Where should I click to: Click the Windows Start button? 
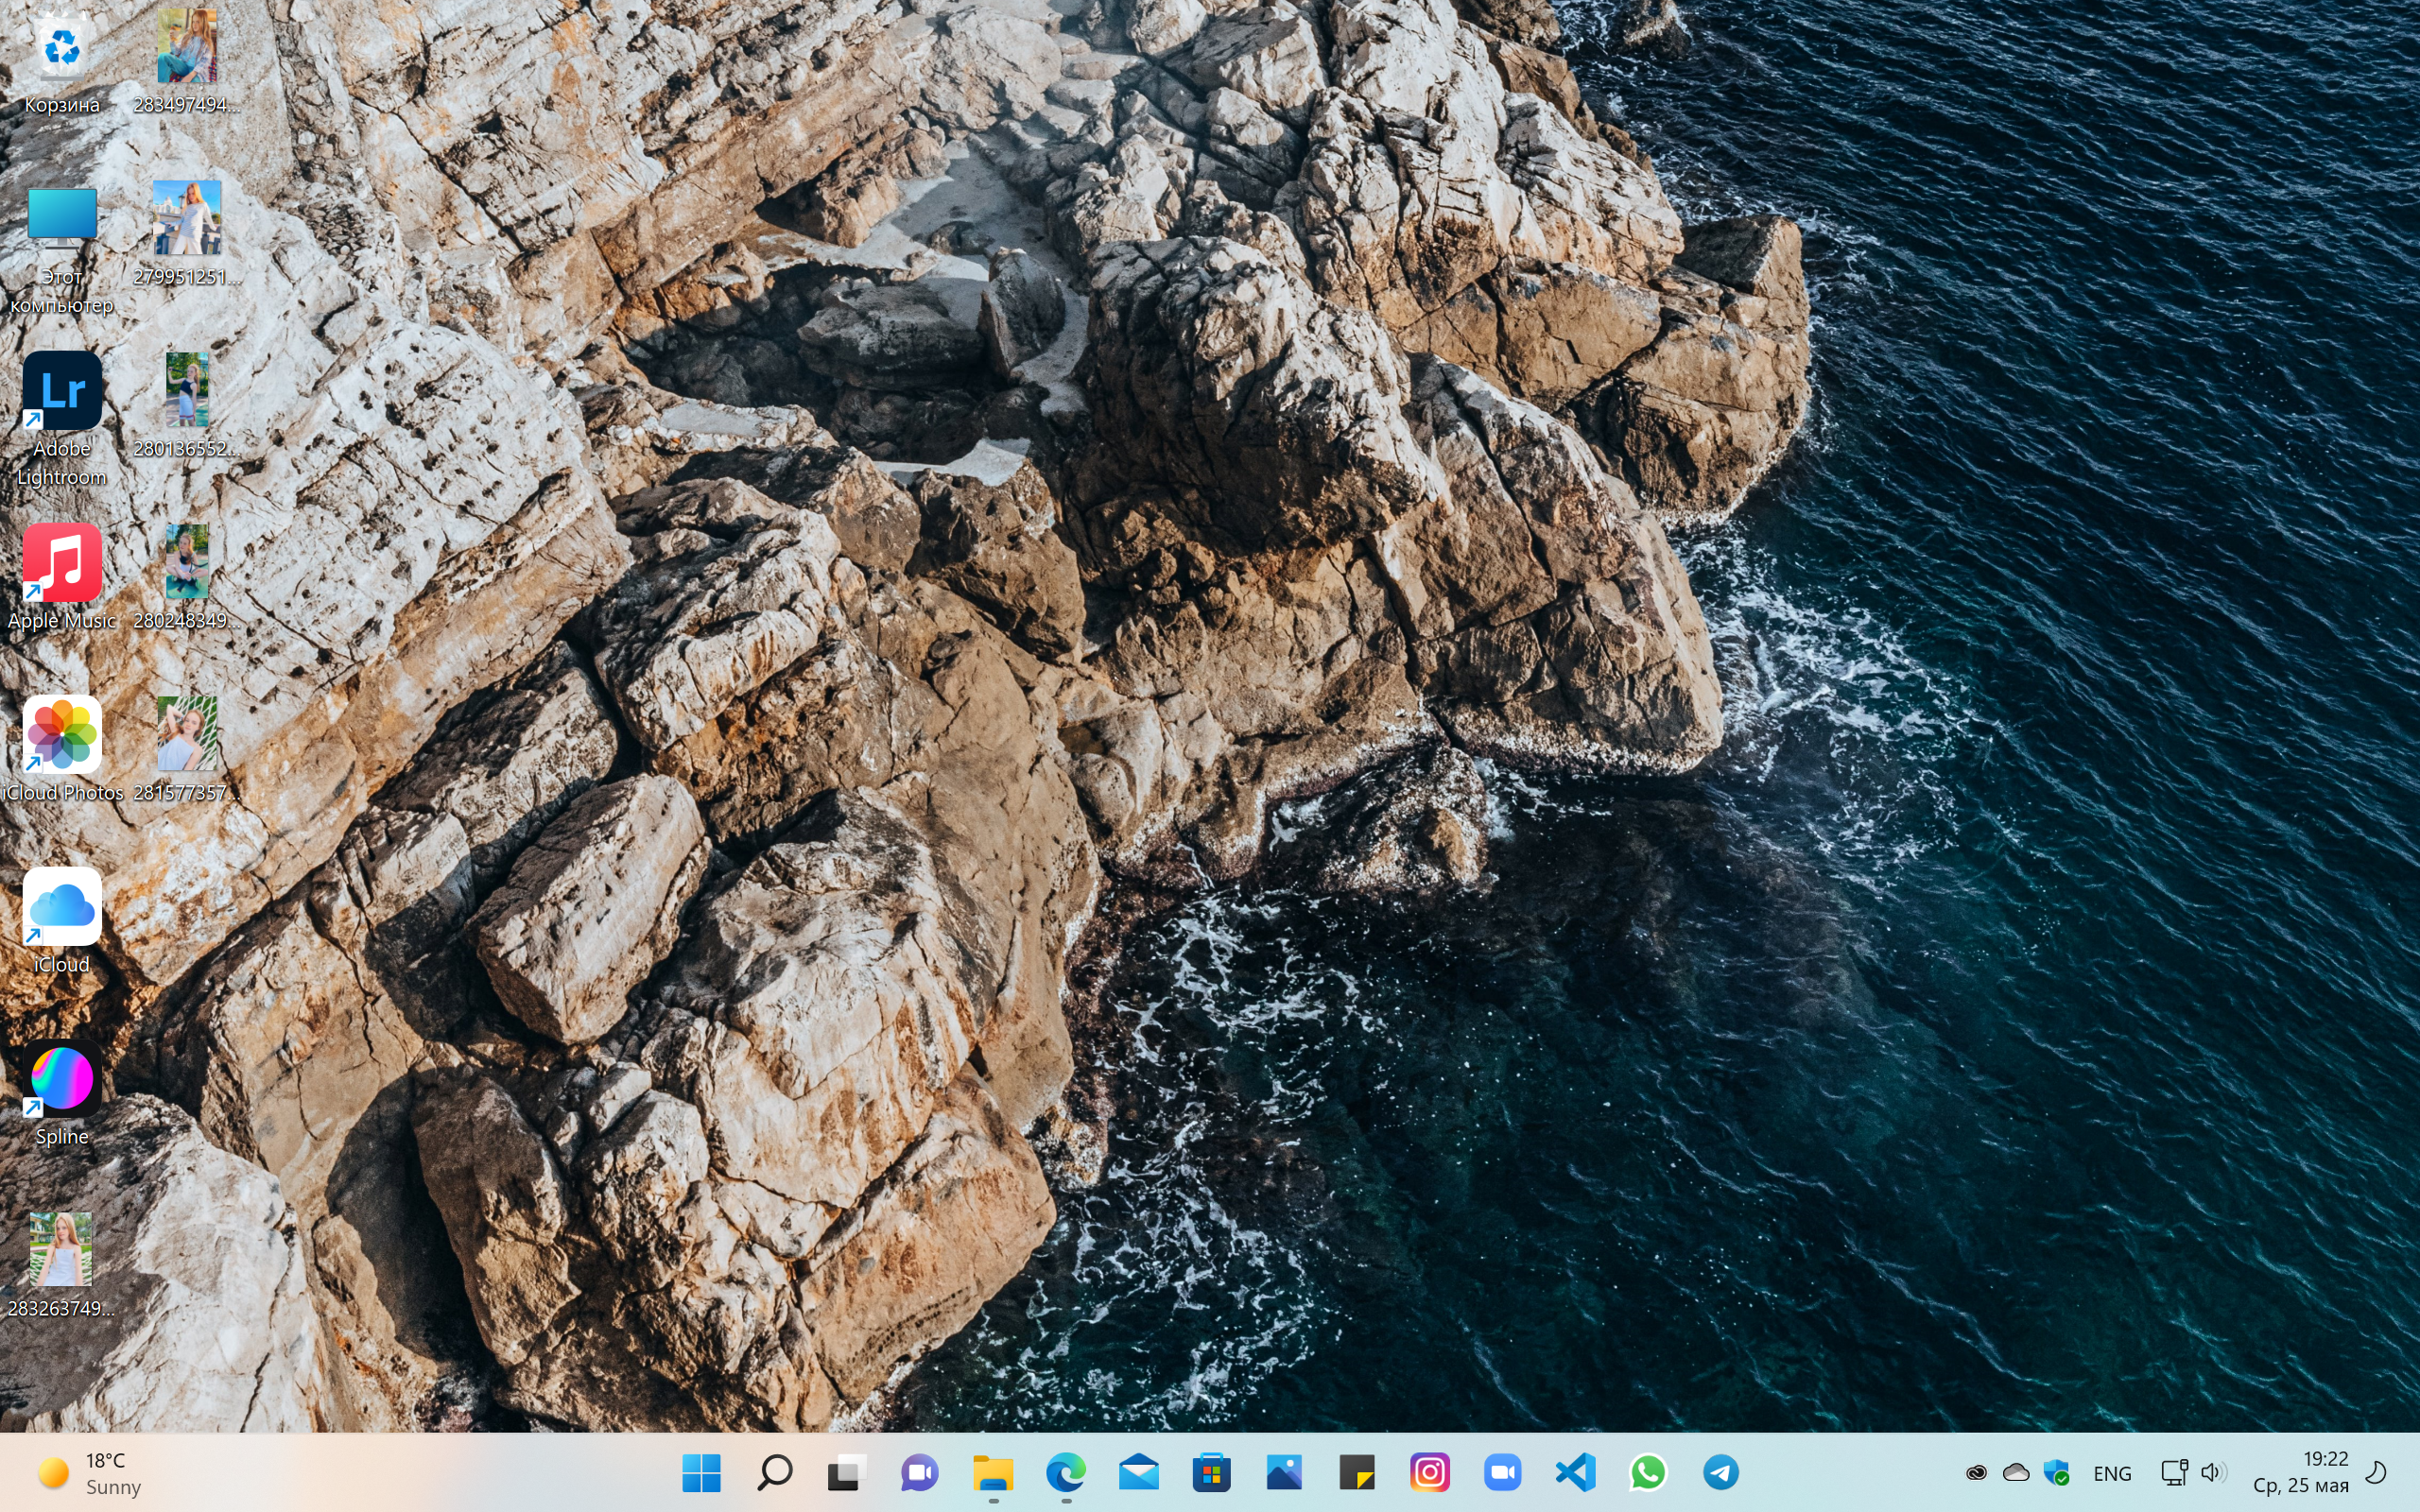point(701,1472)
